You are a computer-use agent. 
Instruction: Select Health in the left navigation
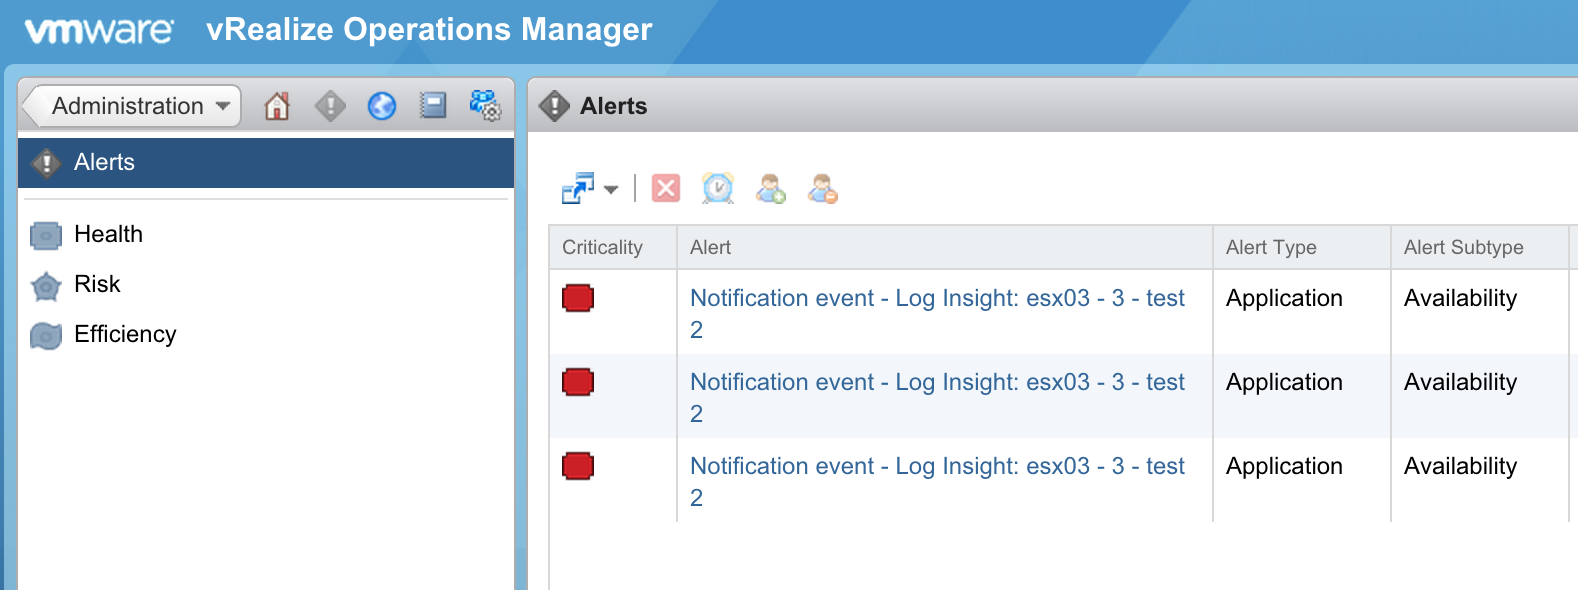coord(108,234)
